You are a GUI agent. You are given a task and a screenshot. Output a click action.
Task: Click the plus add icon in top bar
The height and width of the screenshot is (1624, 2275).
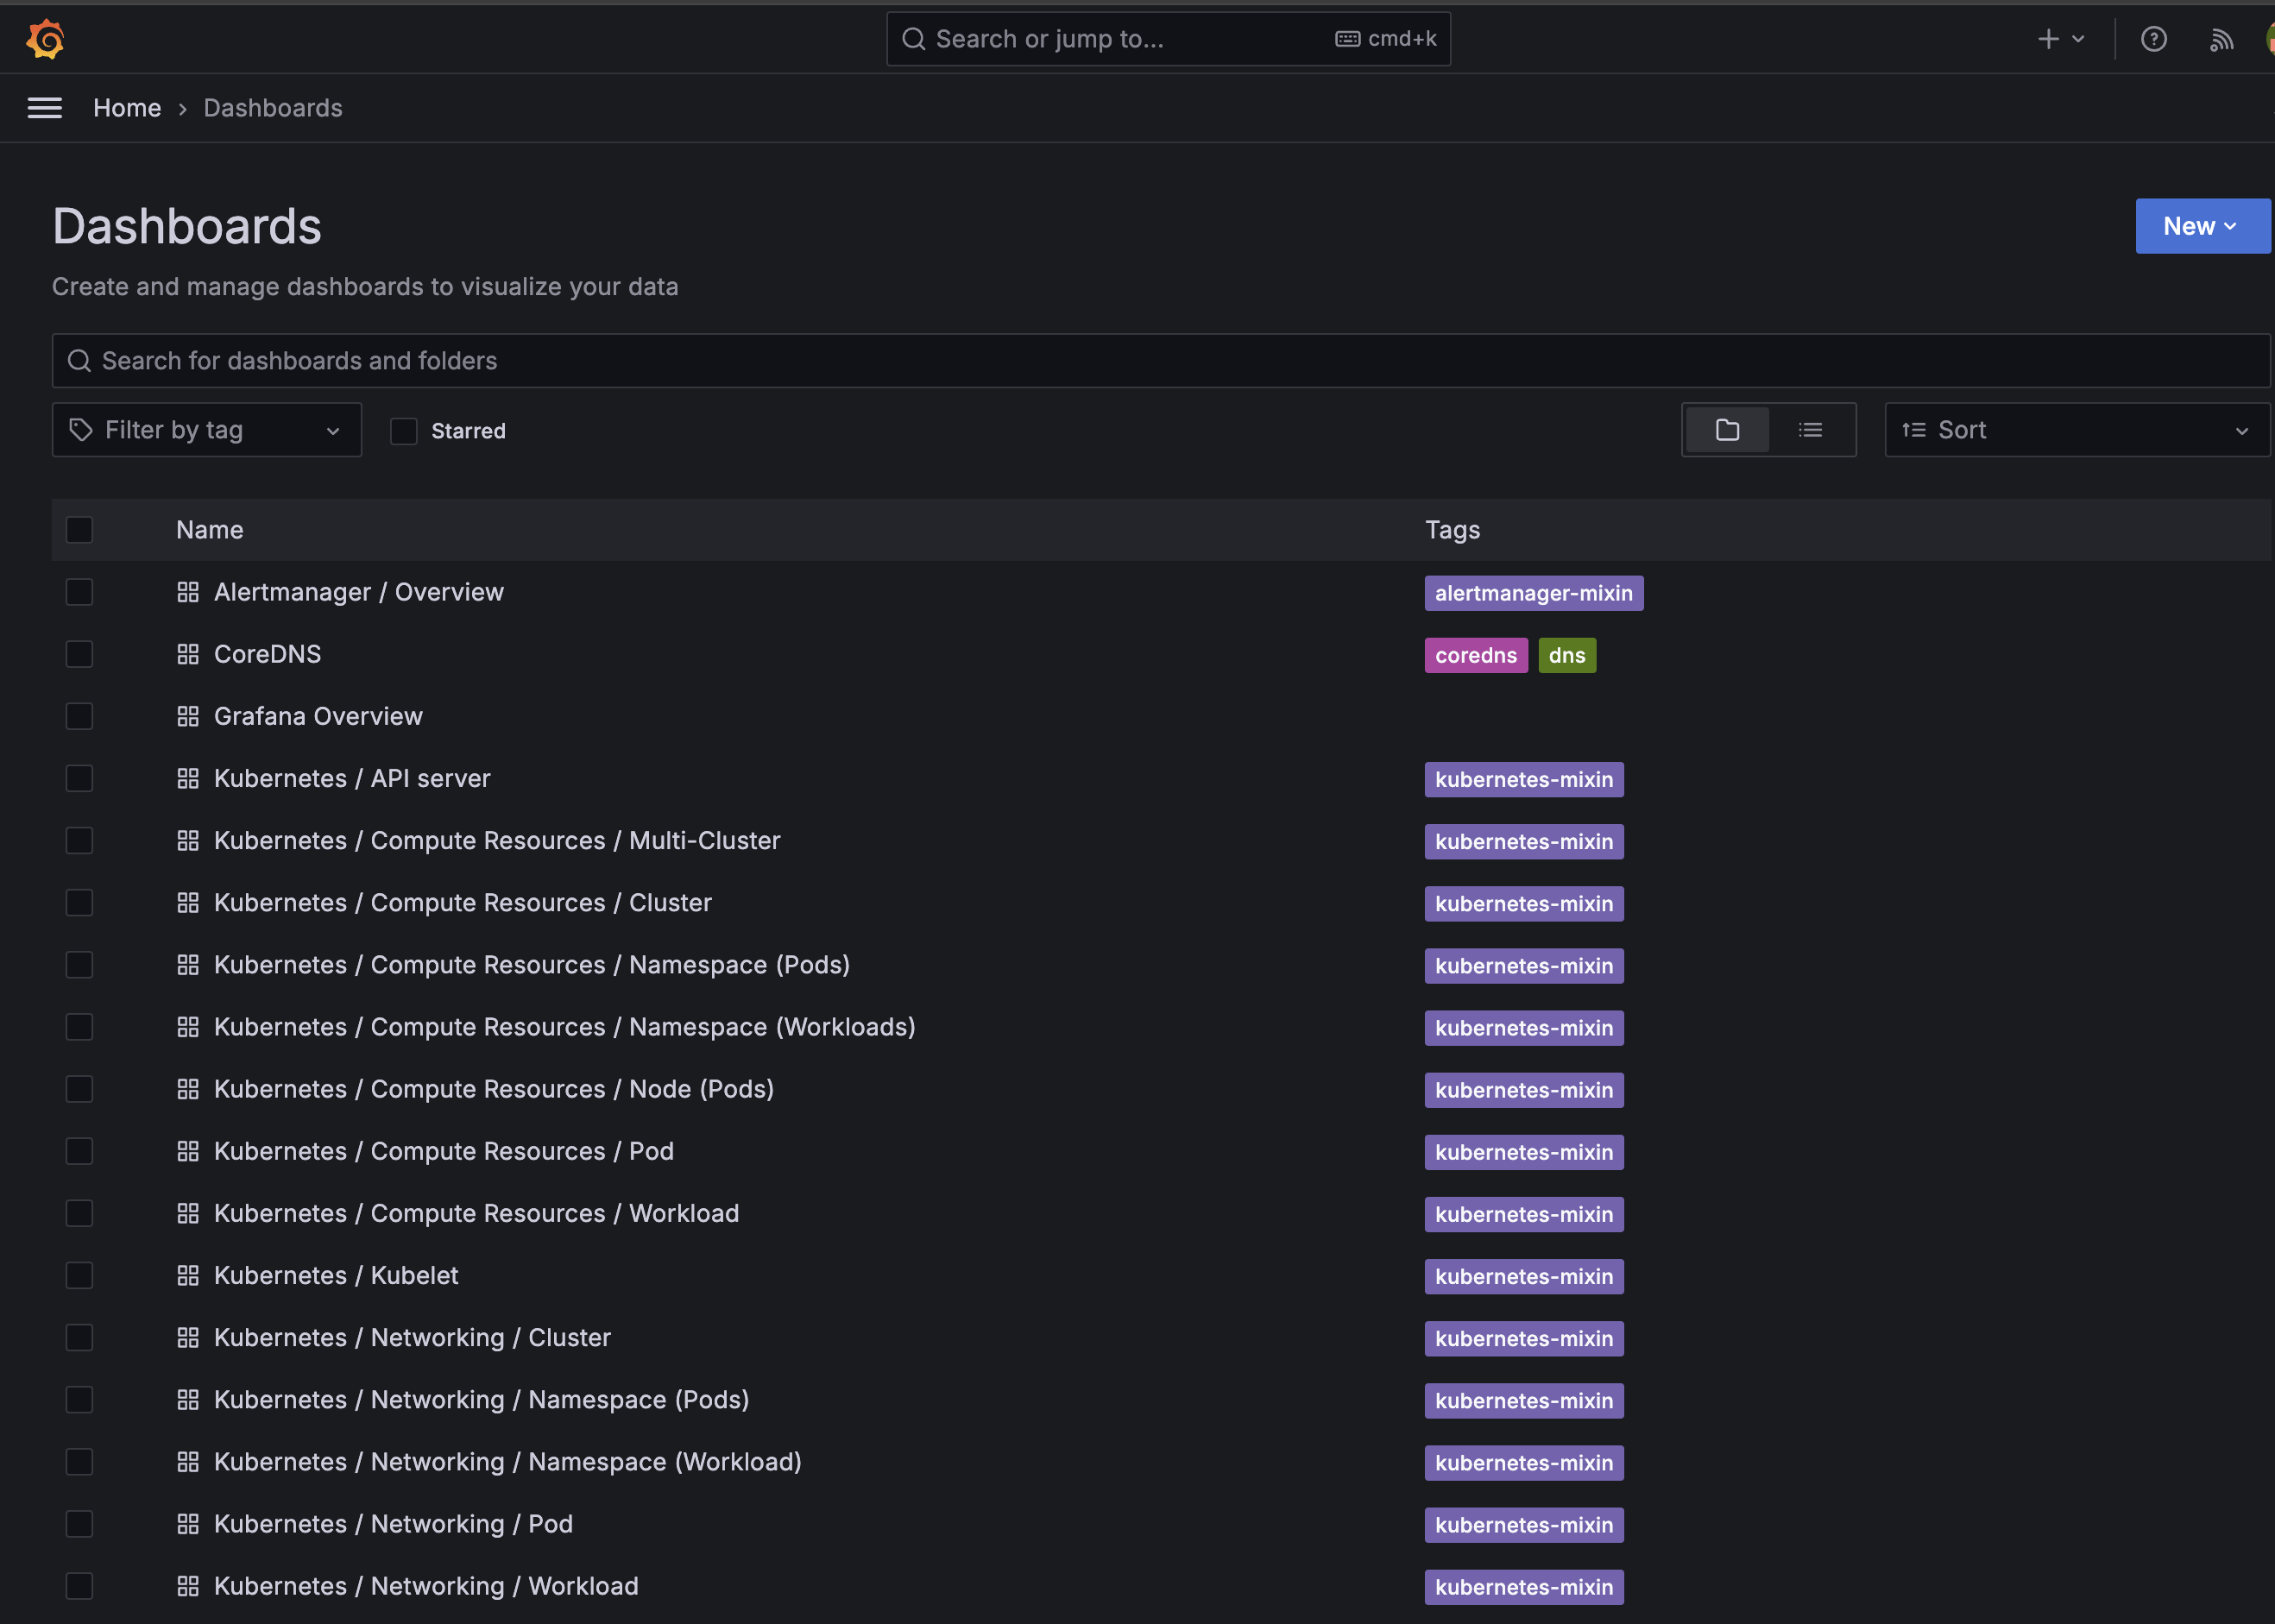(x=2048, y=39)
